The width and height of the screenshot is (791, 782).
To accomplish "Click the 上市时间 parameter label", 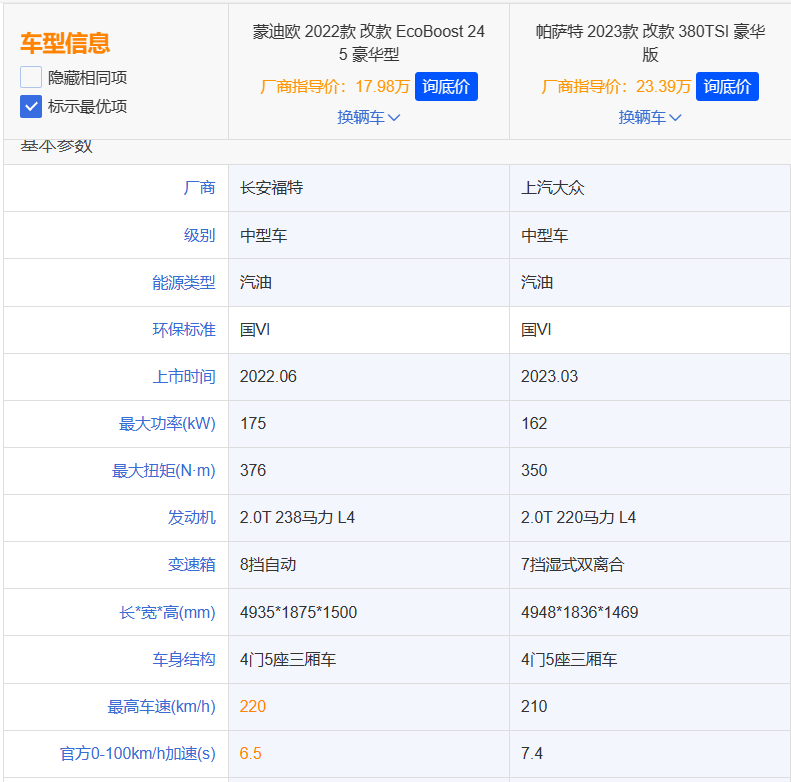I will pyautogui.click(x=184, y=376).
